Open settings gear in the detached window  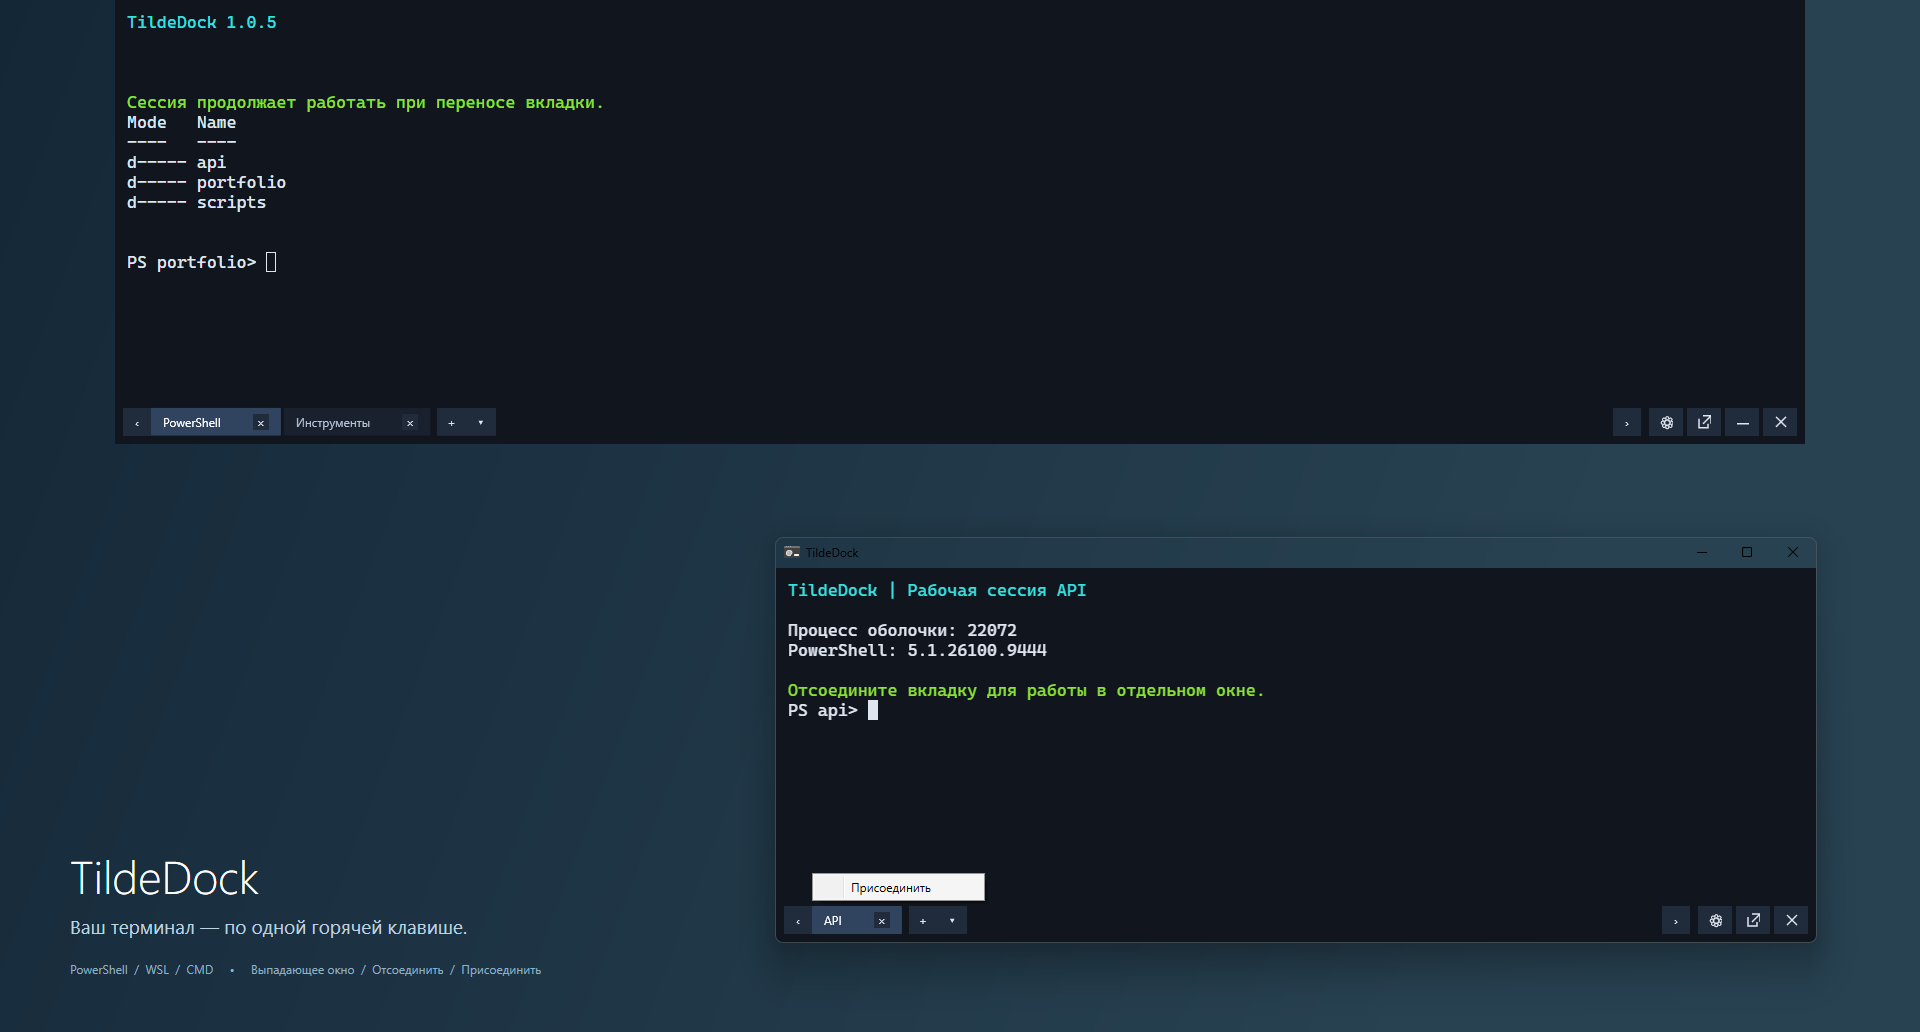coord(1715,920)
